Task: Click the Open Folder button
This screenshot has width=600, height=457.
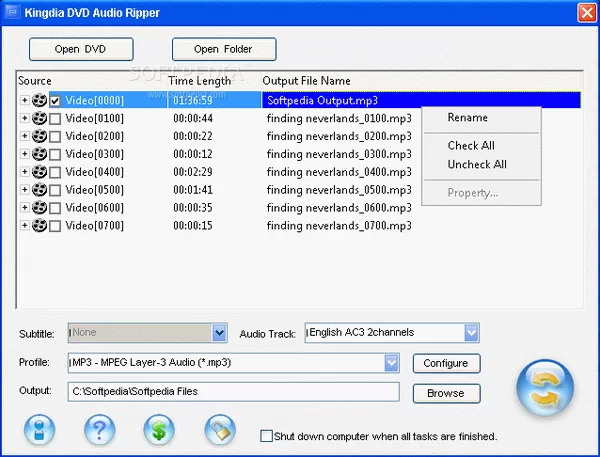Action: point(224,49)
